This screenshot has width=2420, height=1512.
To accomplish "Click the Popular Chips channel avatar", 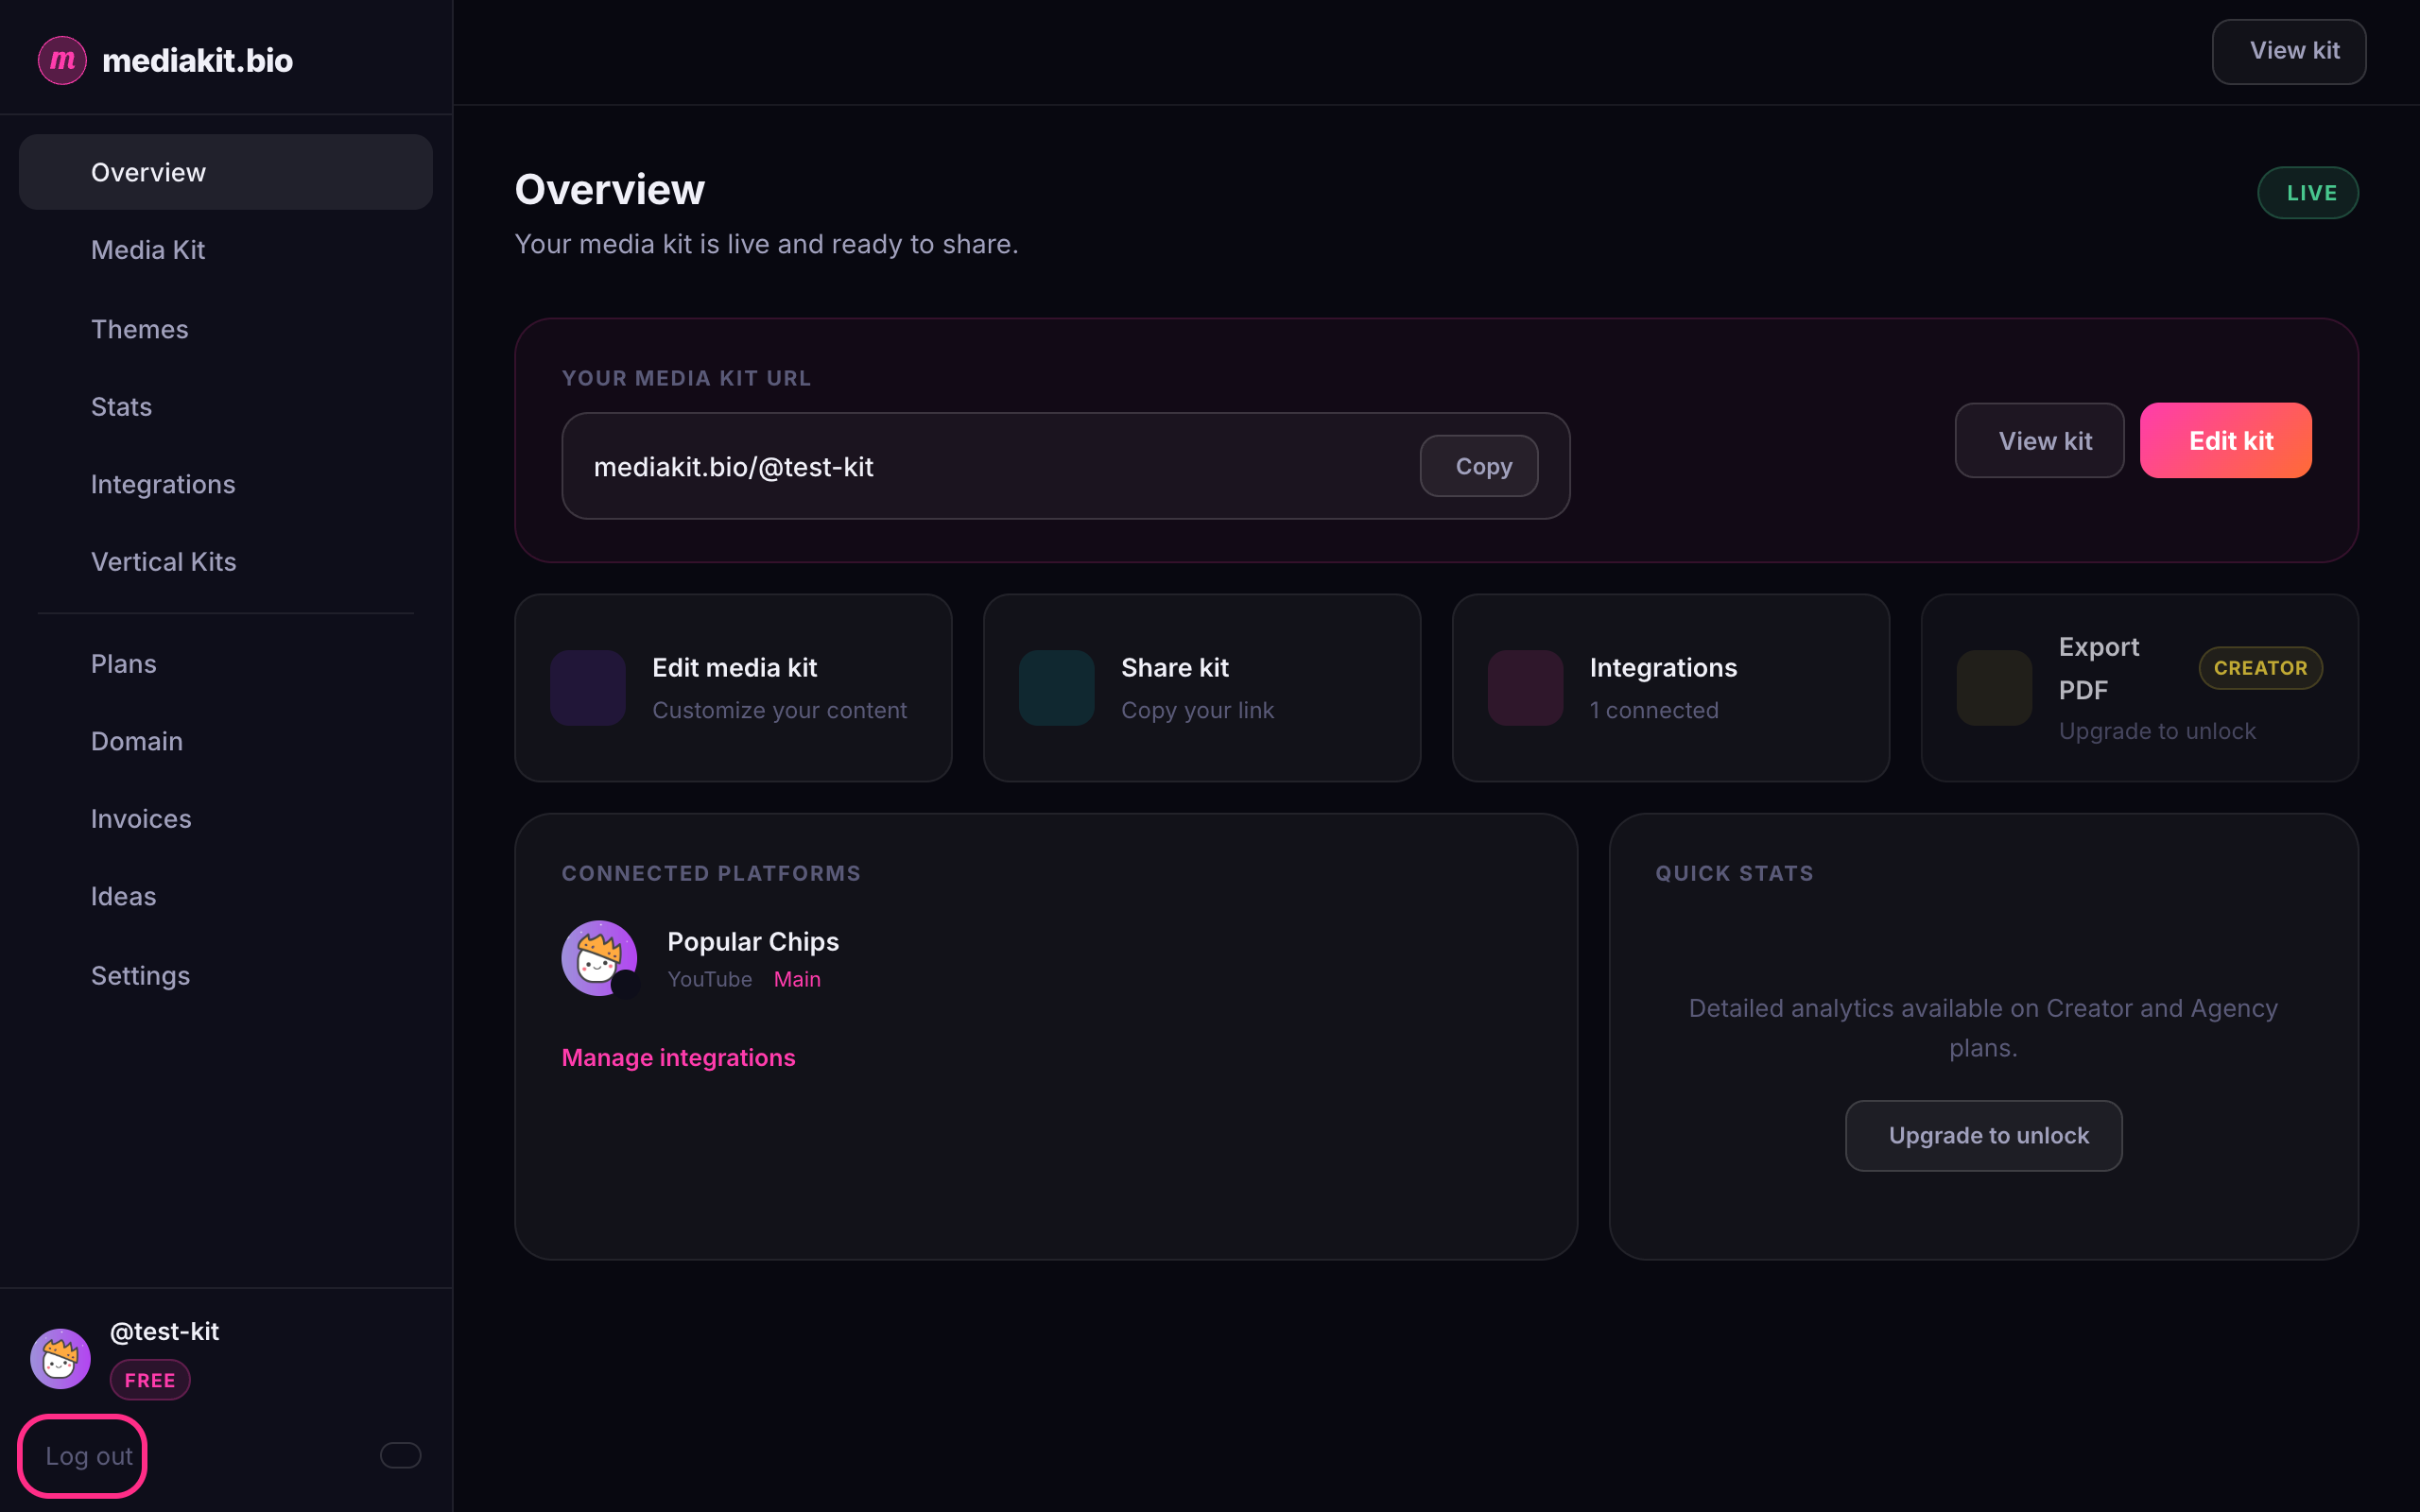I will (x=600, y=958).
